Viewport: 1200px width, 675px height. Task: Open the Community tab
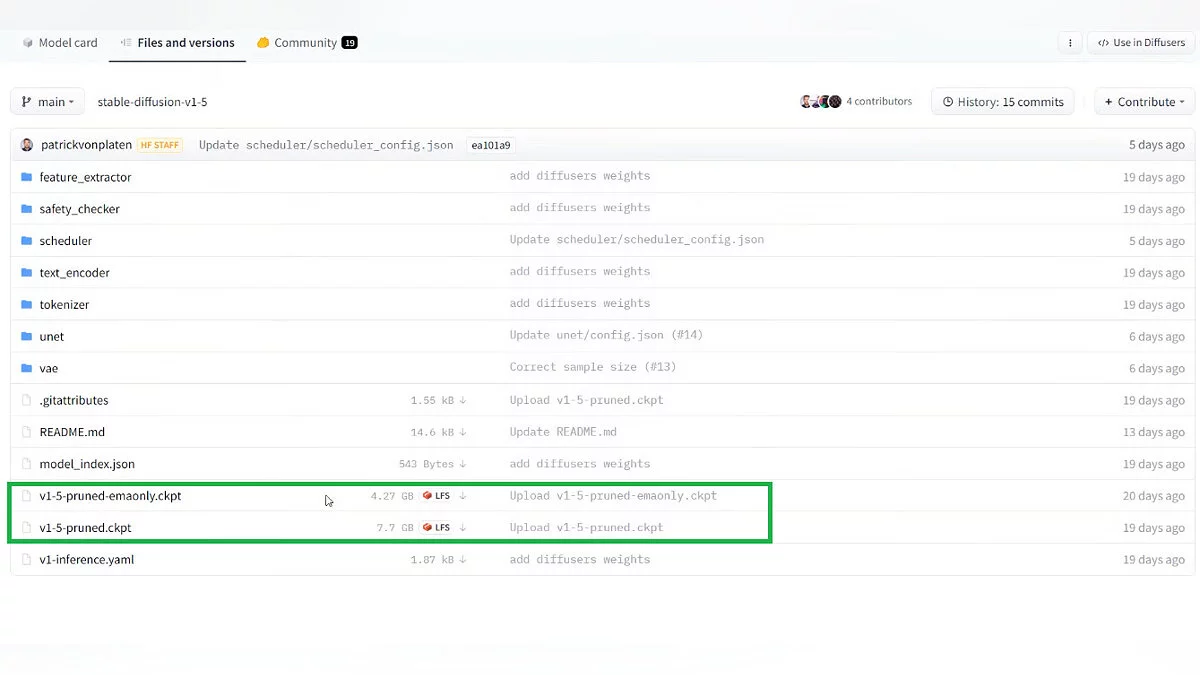pyautogui.click(x=306, y=43)
